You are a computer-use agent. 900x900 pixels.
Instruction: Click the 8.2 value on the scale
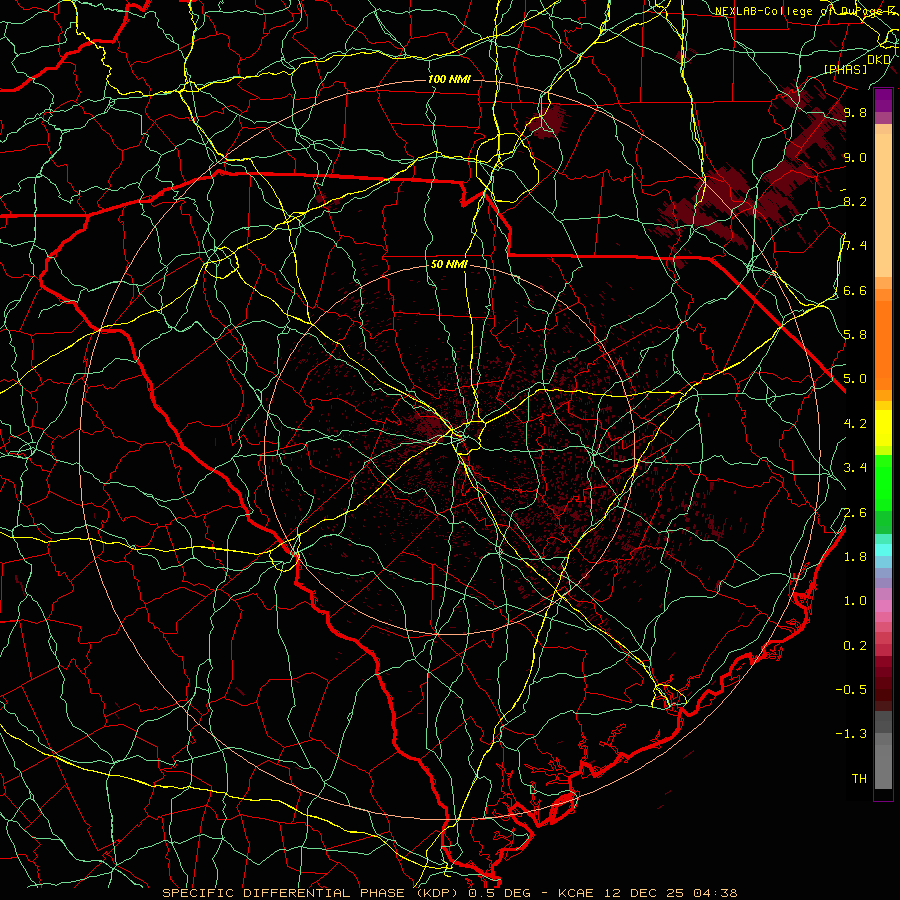coord(855,201)
